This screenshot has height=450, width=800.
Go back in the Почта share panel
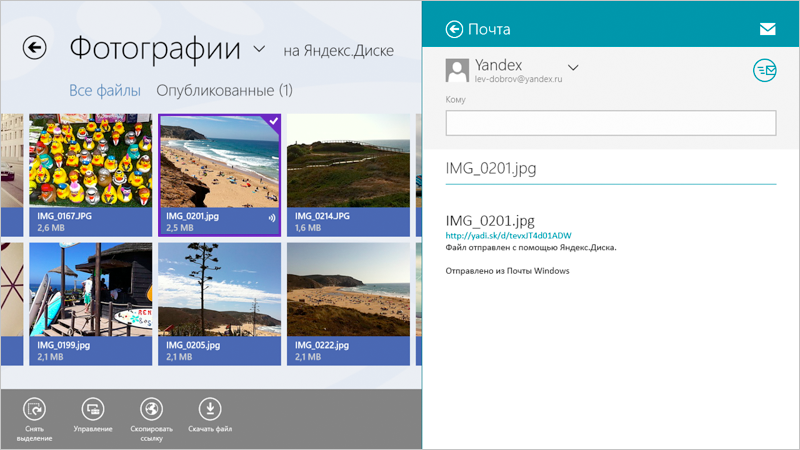454,30
